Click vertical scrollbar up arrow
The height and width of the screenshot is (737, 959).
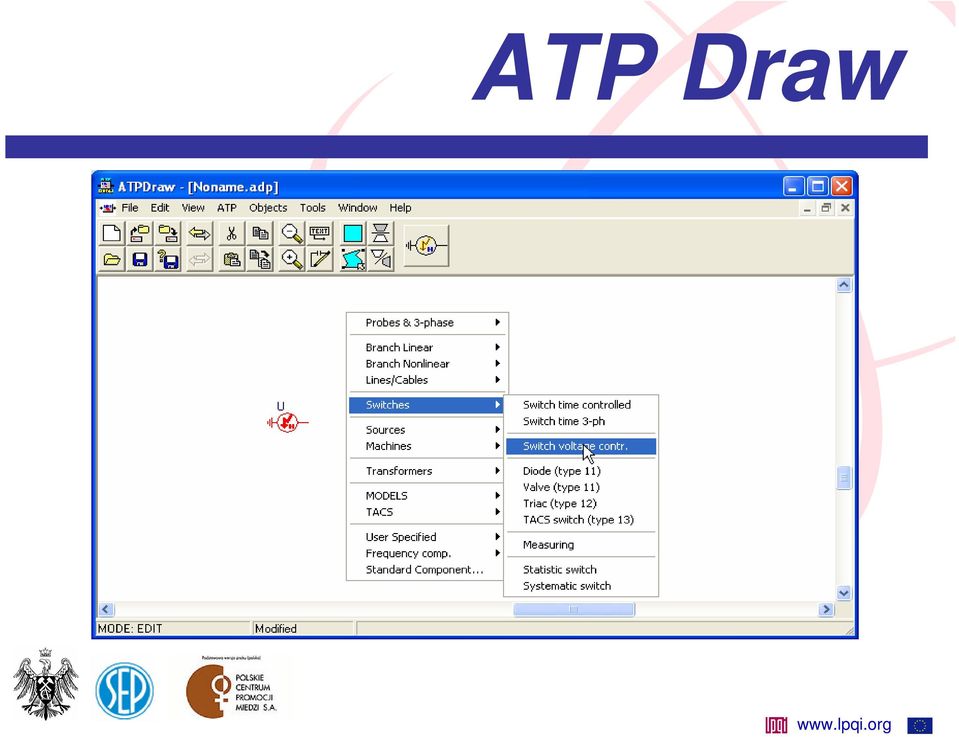[x=844, y=285]
